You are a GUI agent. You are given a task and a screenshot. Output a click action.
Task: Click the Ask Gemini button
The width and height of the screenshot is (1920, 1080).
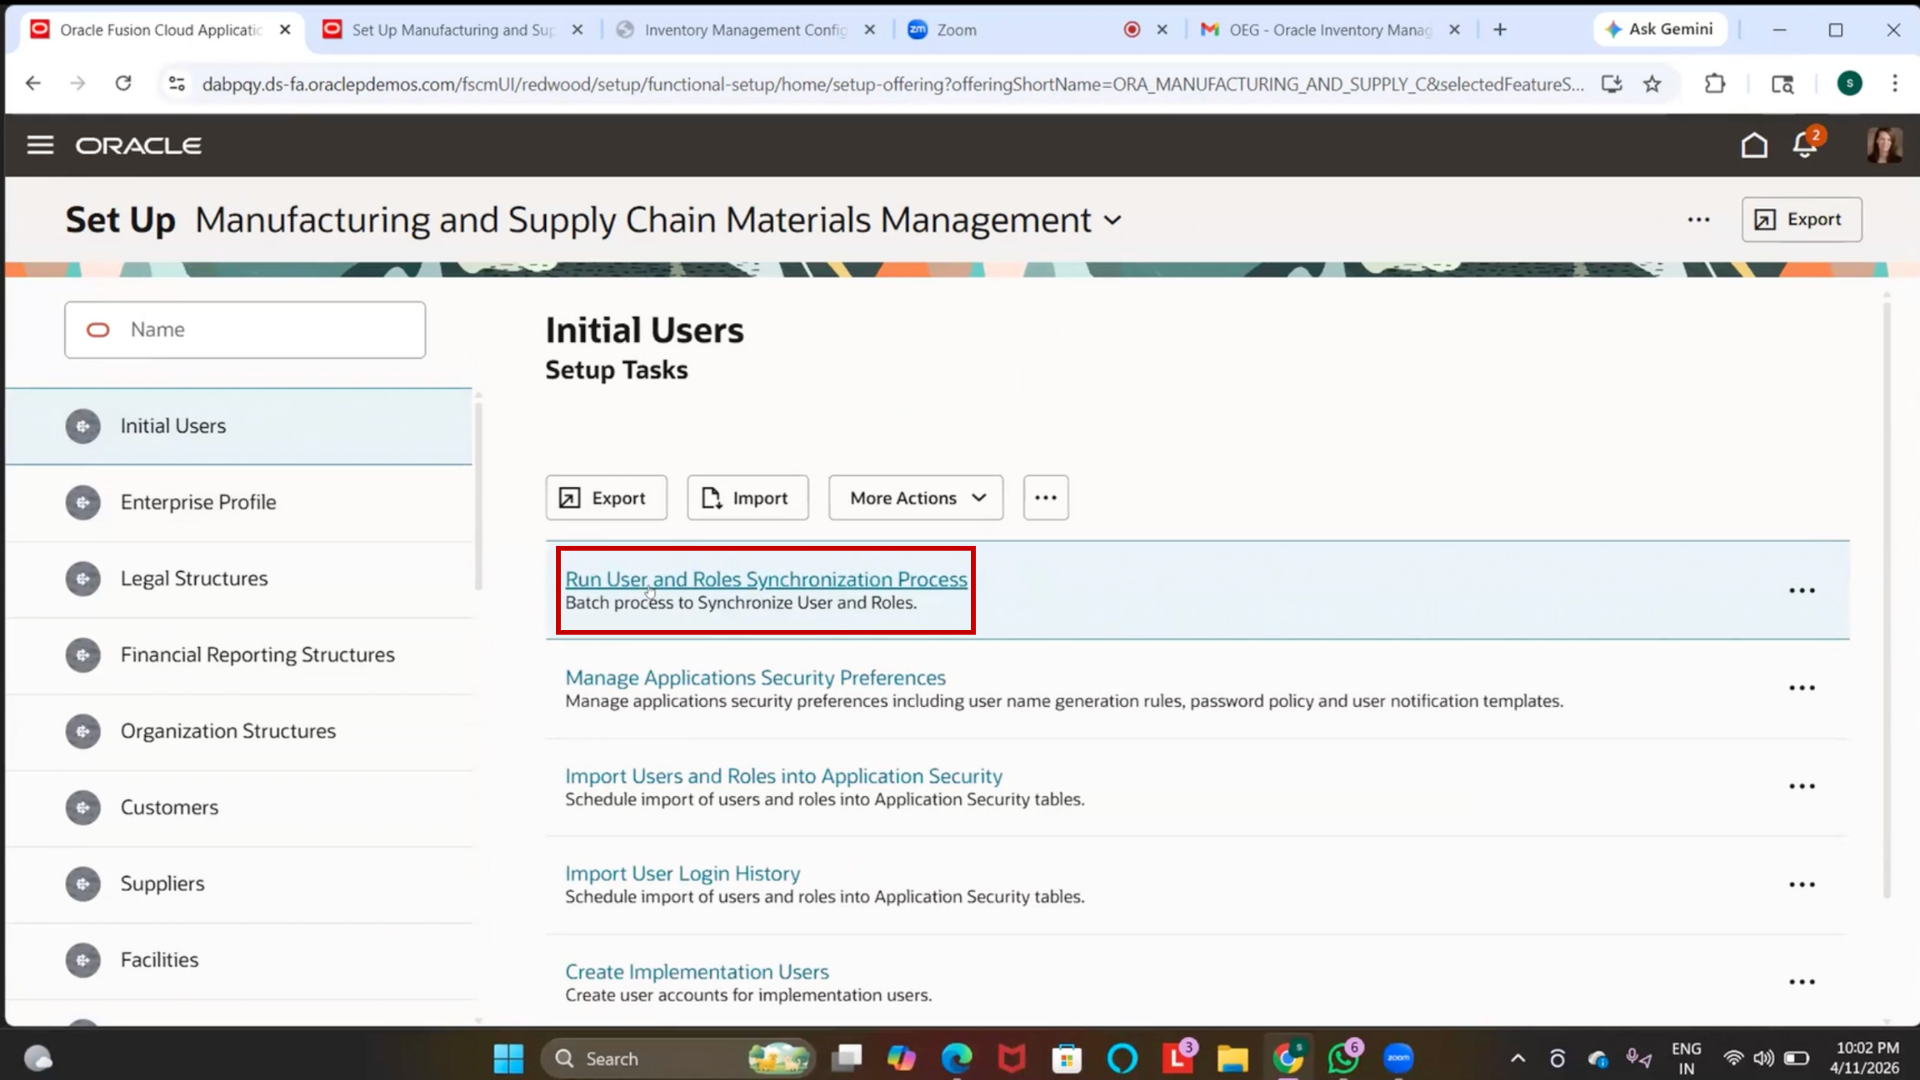[x=1660, y=29]
